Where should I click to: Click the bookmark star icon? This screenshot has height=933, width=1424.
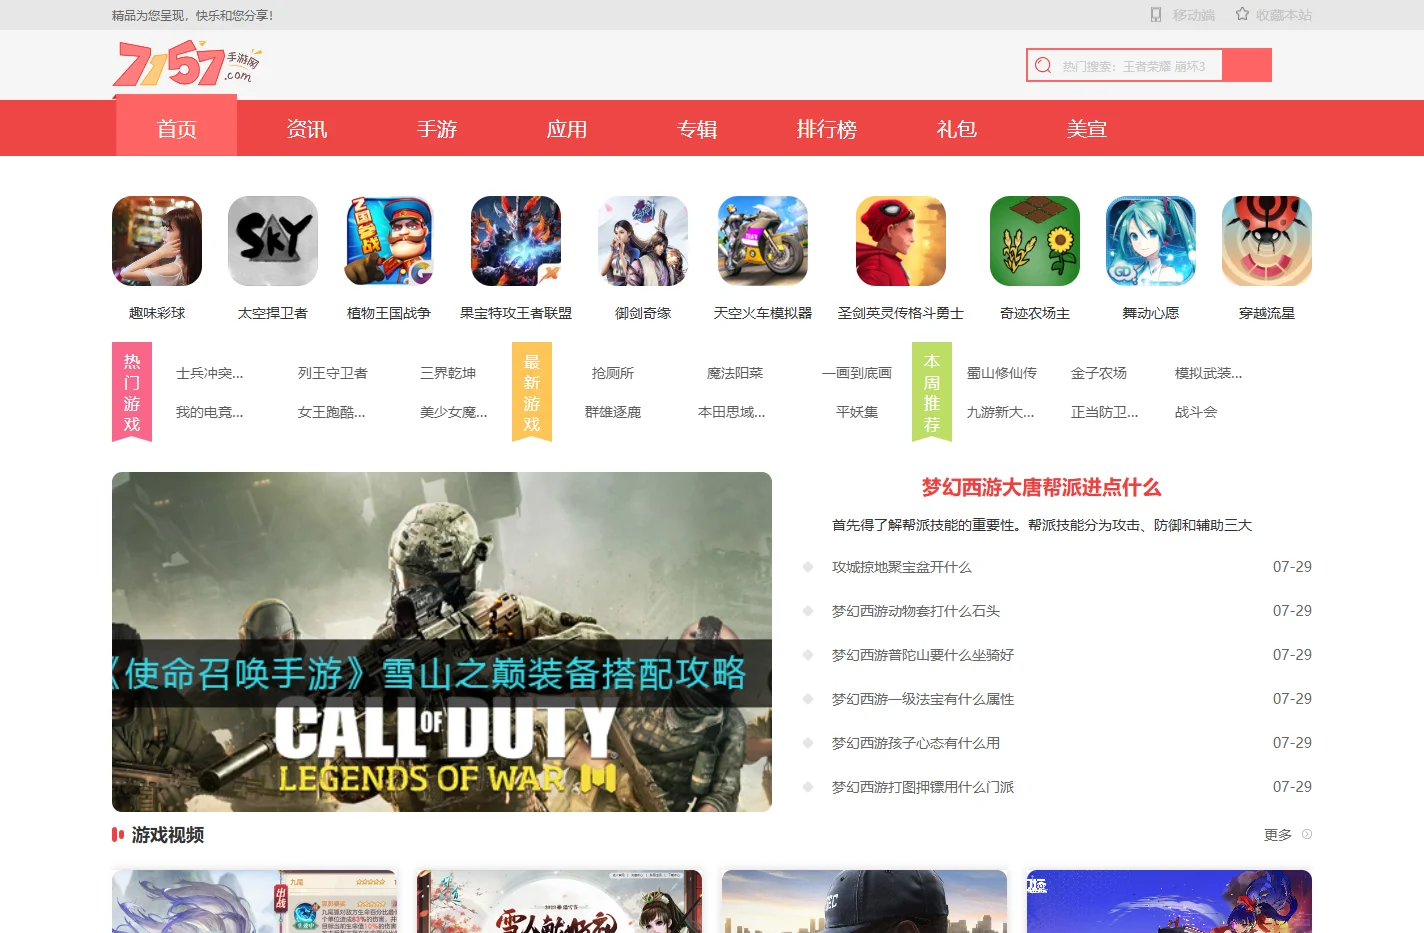(x=1242, y=14)
